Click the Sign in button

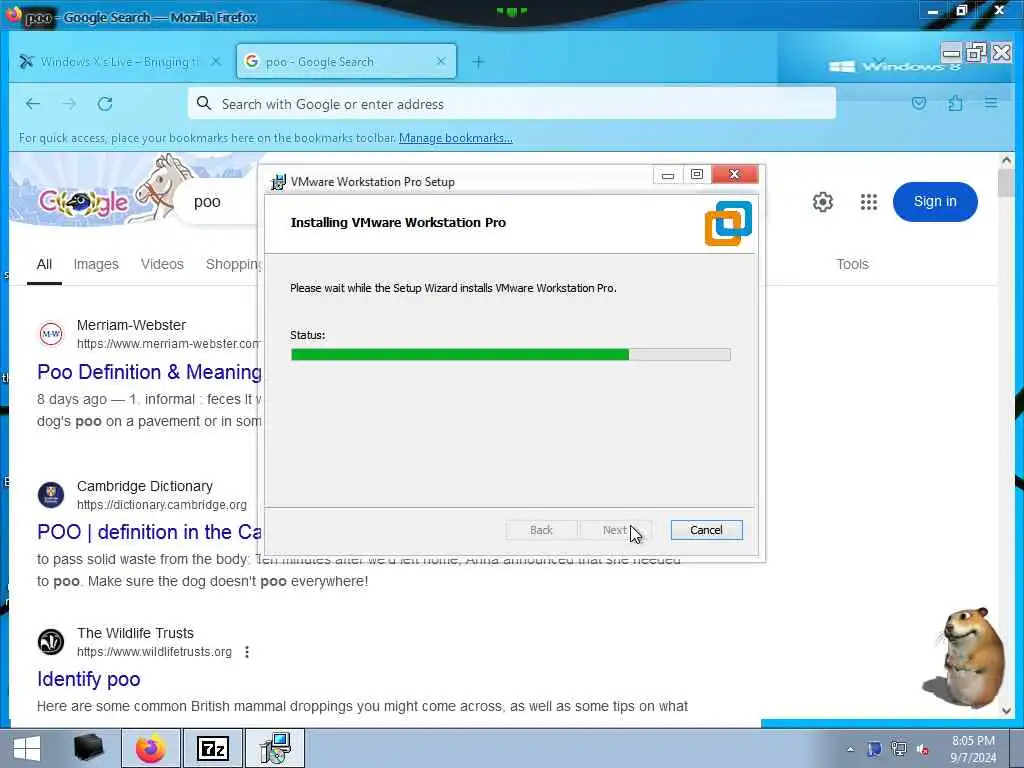[935, 202]
